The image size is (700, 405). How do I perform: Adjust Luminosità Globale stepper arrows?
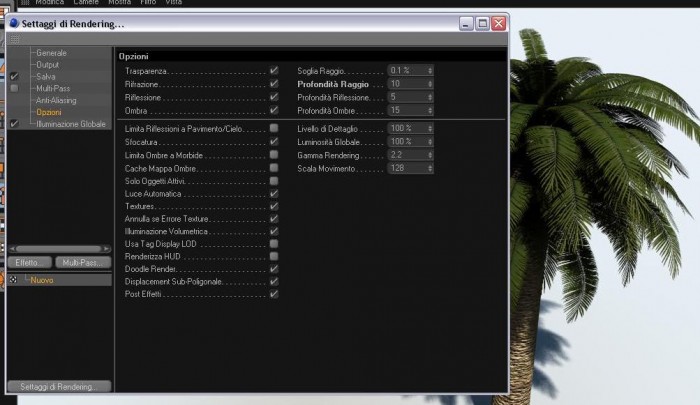pos(430,142)
